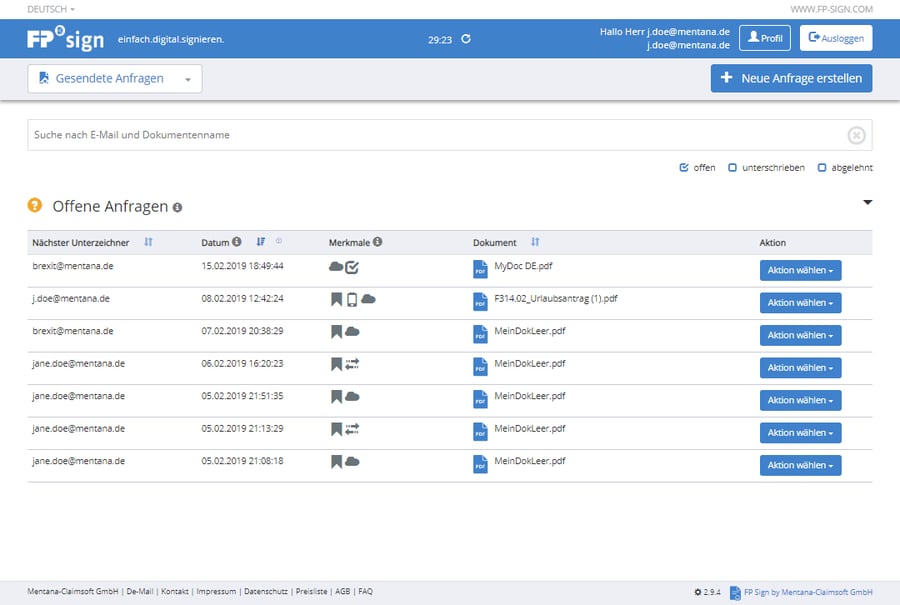Click the Mentana-Claimsoft GmbH footer link
Image resolution: width=900 pixels, height=605 pixels.
tap(73, 592)
